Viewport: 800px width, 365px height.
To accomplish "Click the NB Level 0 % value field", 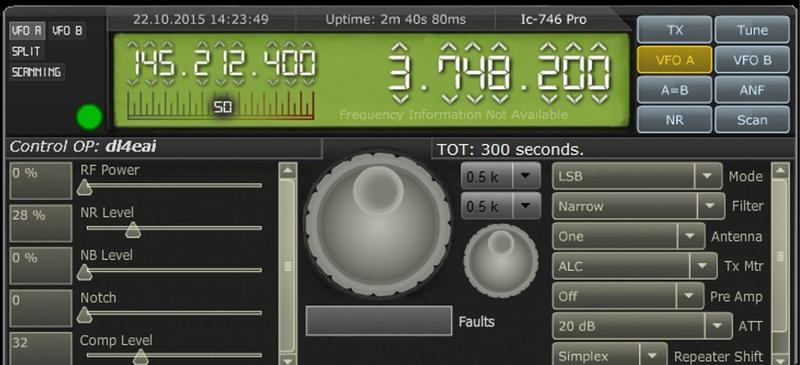I will [x=41, y=265].
